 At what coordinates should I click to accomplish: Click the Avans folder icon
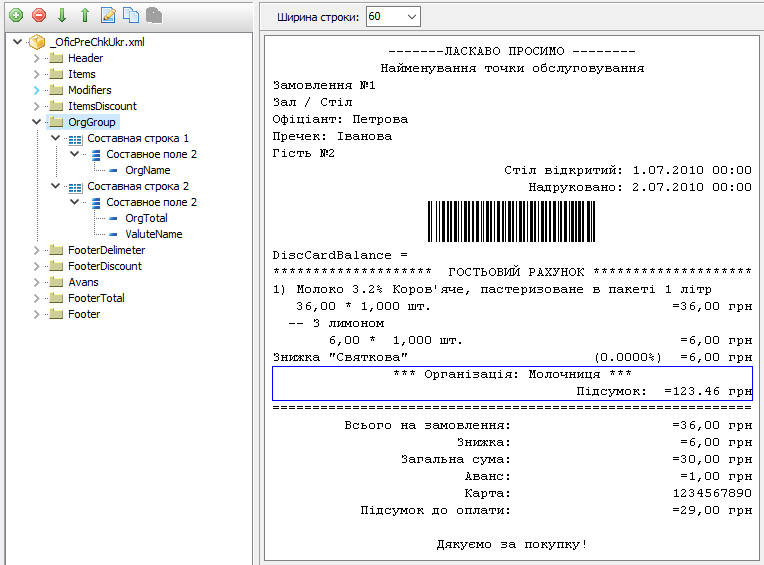(x=57, y=282)
